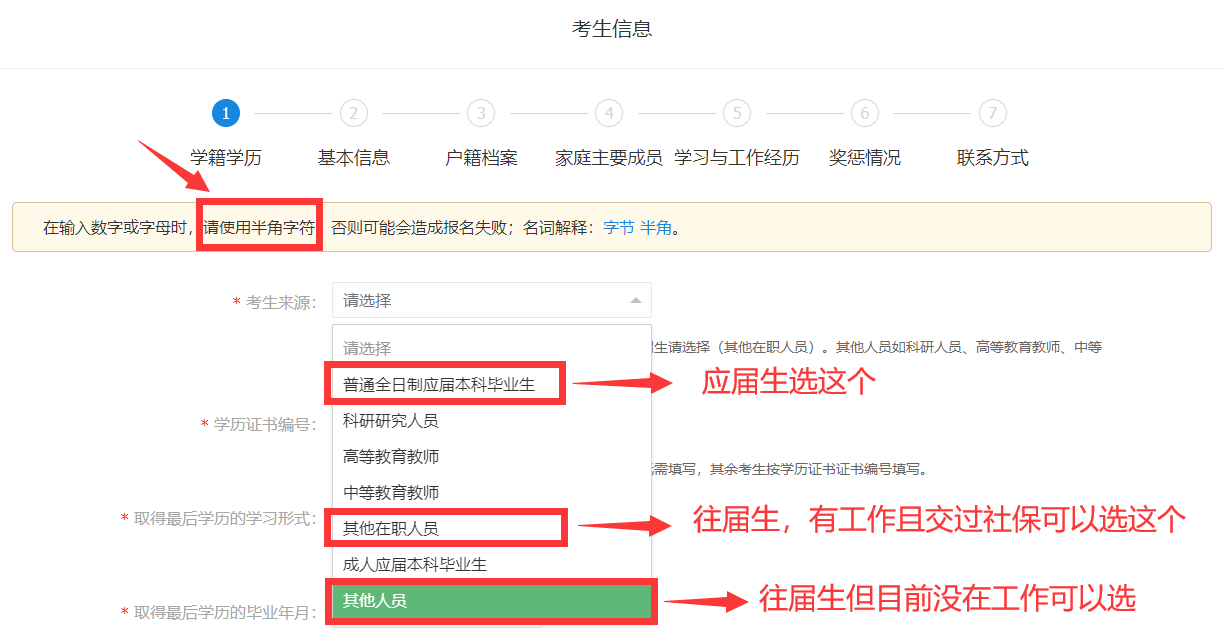This screenshot has height=641, width=1224.
Task: Switch to the 联系方式 step label
Action: point(992,158)
